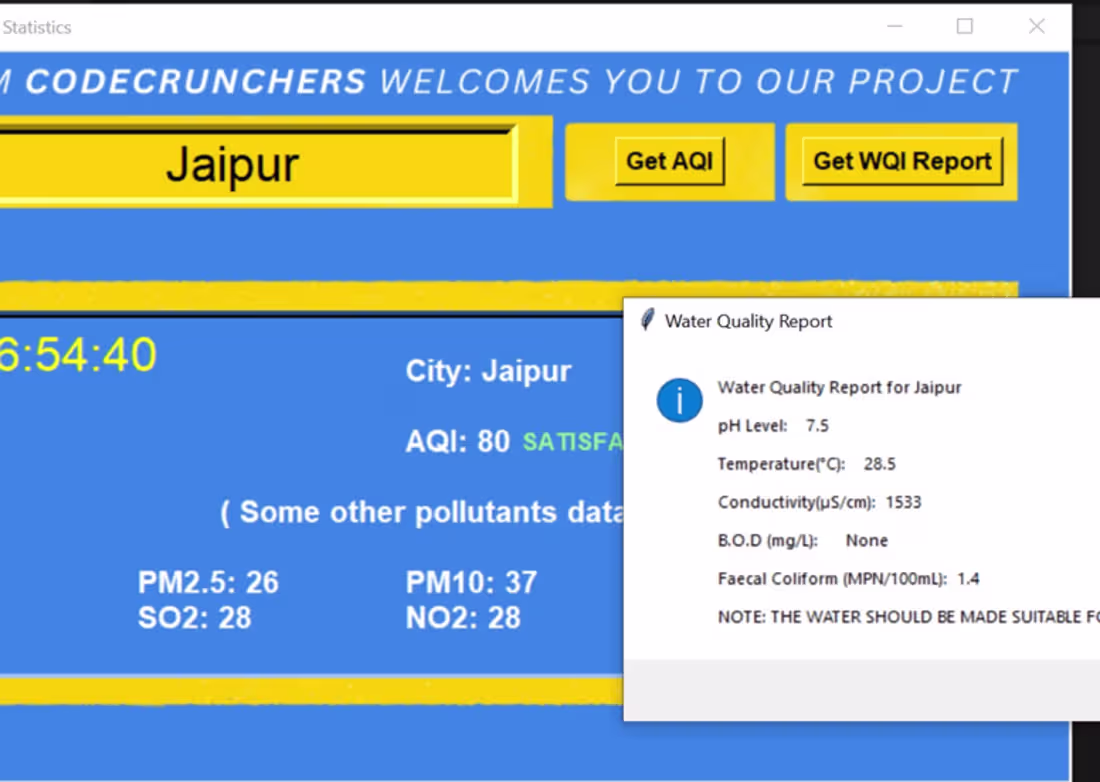This screenshot has height=782, width=1100.
Task: Click the clock time 6:54:40
Action: coord(78,355)
